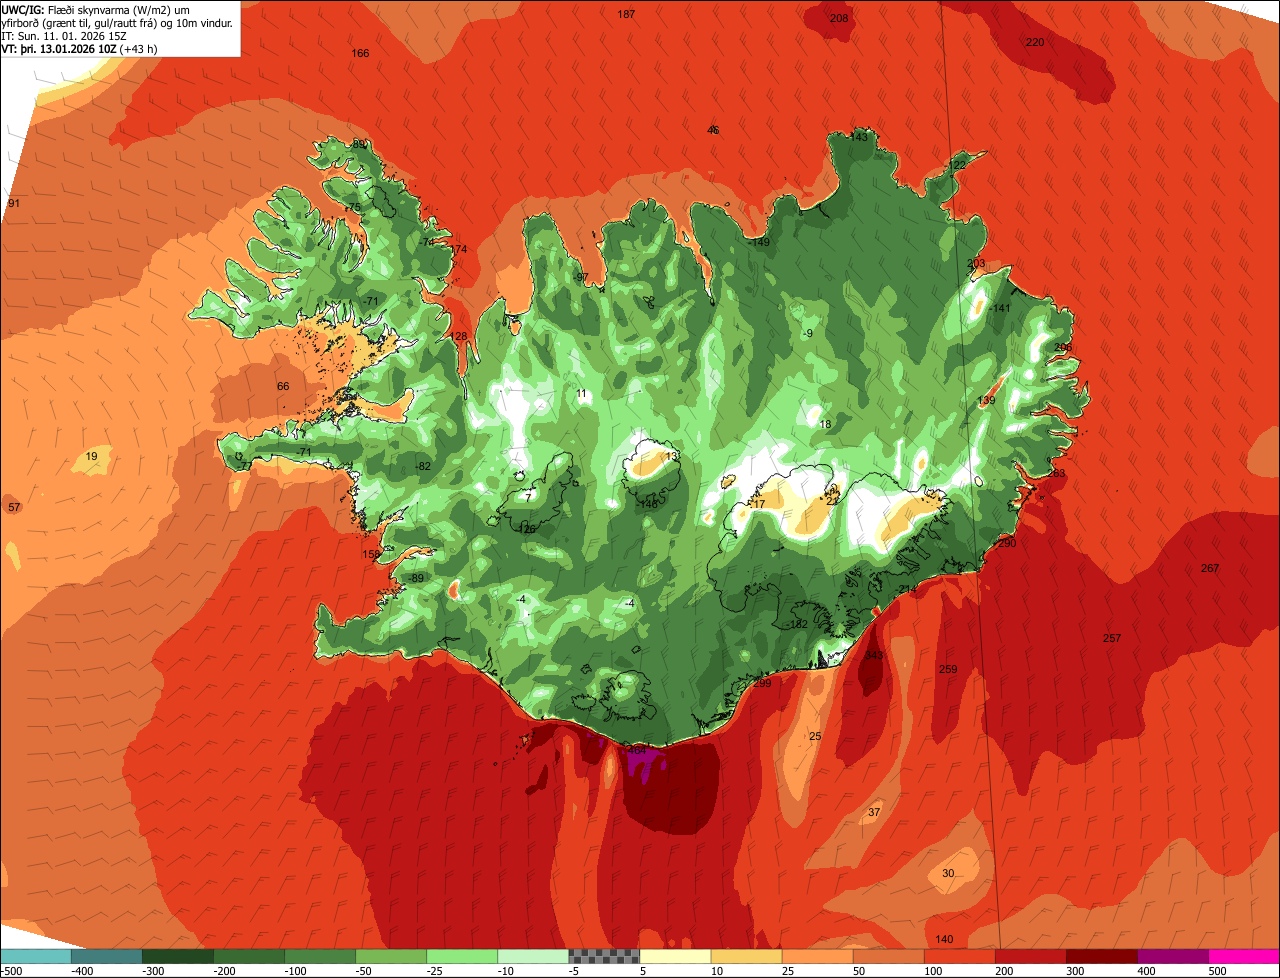Click the value 139 in east Iceland
1280x978 pixels.
(987, 400)
